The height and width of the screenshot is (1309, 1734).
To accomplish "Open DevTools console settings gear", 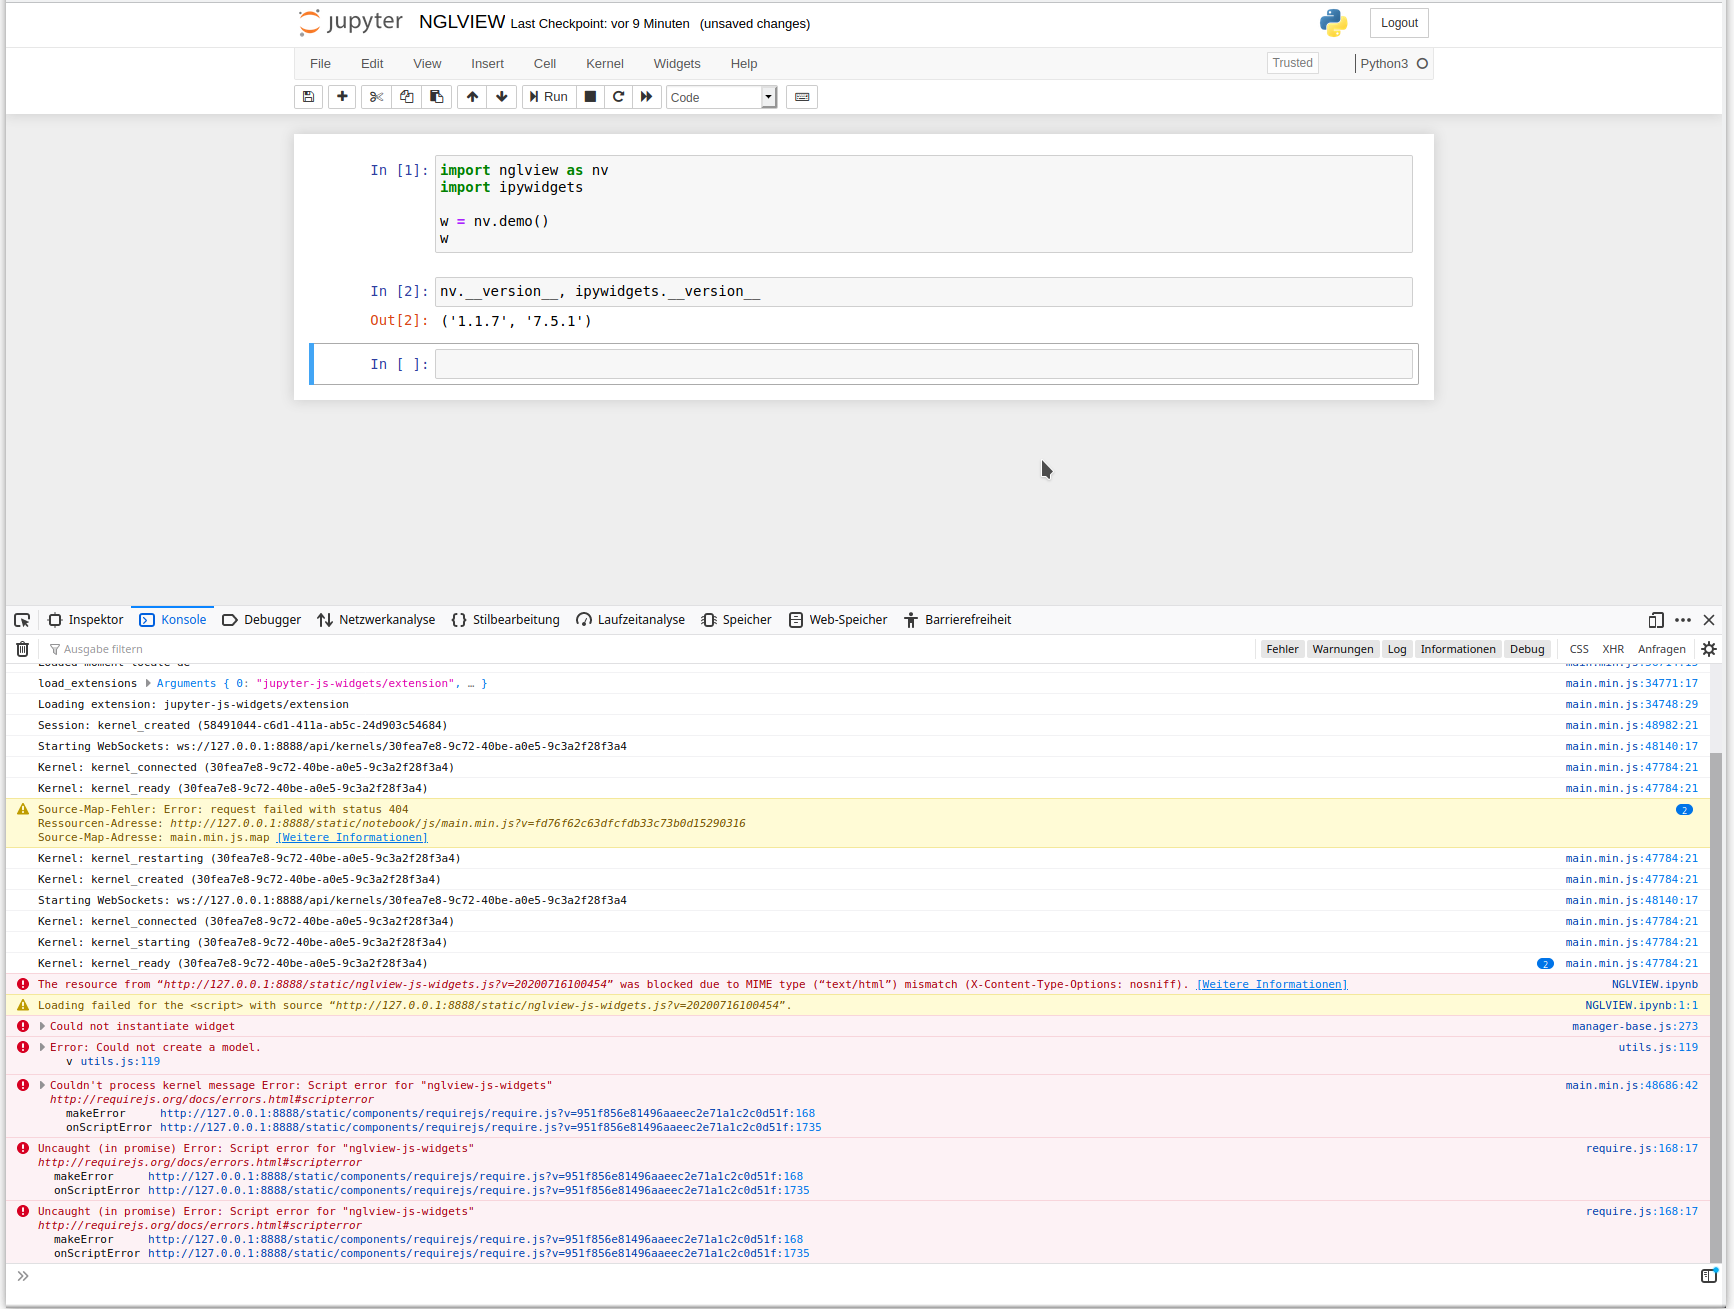I will pos(1709,649).
